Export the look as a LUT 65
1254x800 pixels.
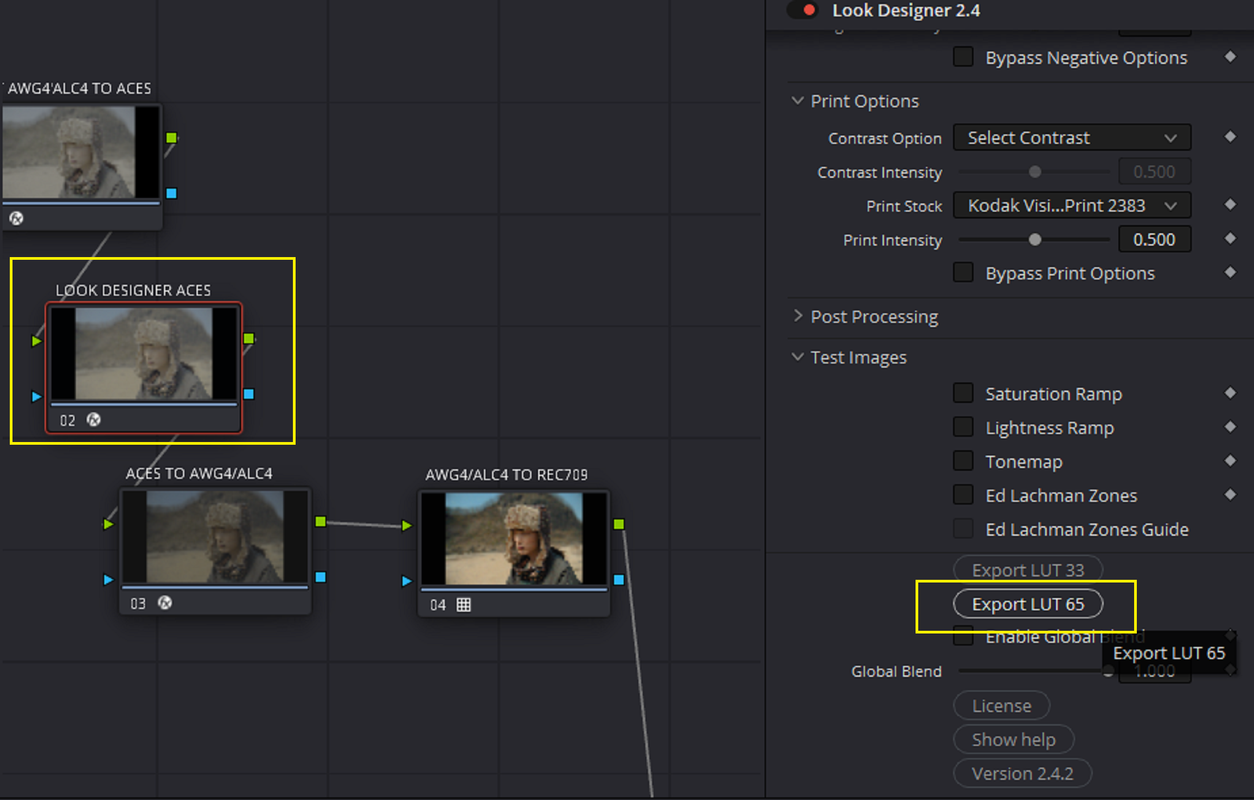point(1028,604)
